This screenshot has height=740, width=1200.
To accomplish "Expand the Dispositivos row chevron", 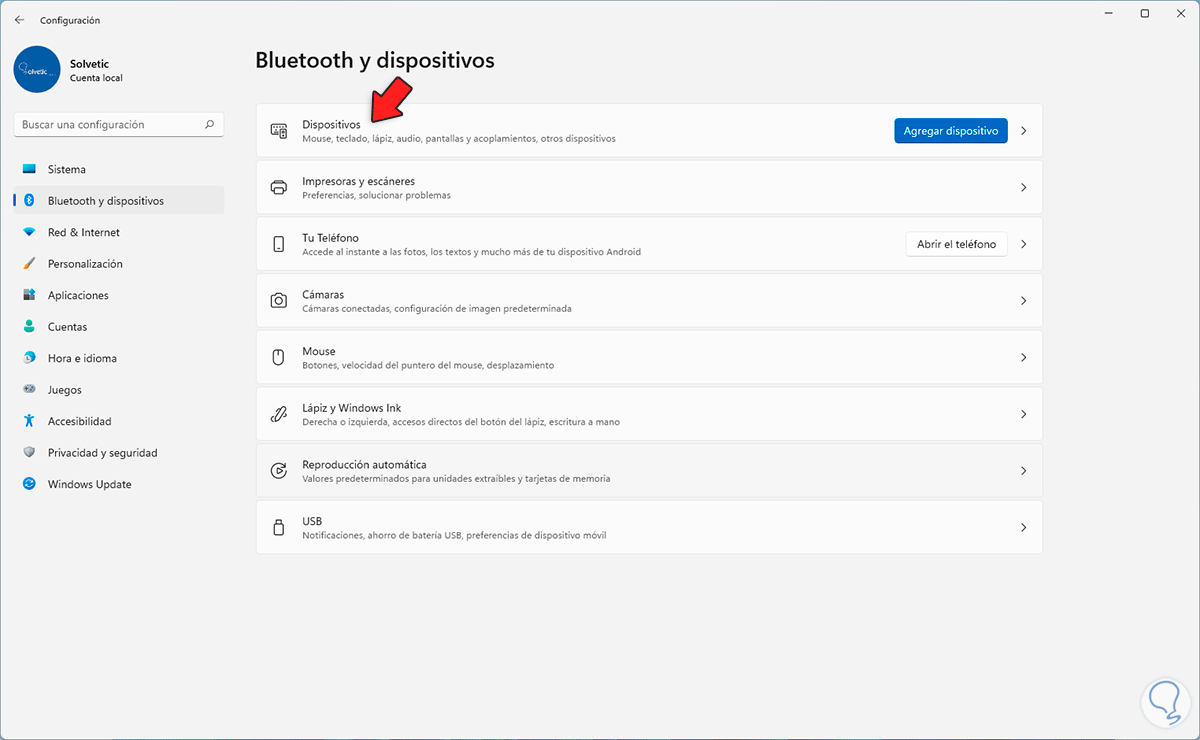I will pyautogui.click(x=1023, y=131).
